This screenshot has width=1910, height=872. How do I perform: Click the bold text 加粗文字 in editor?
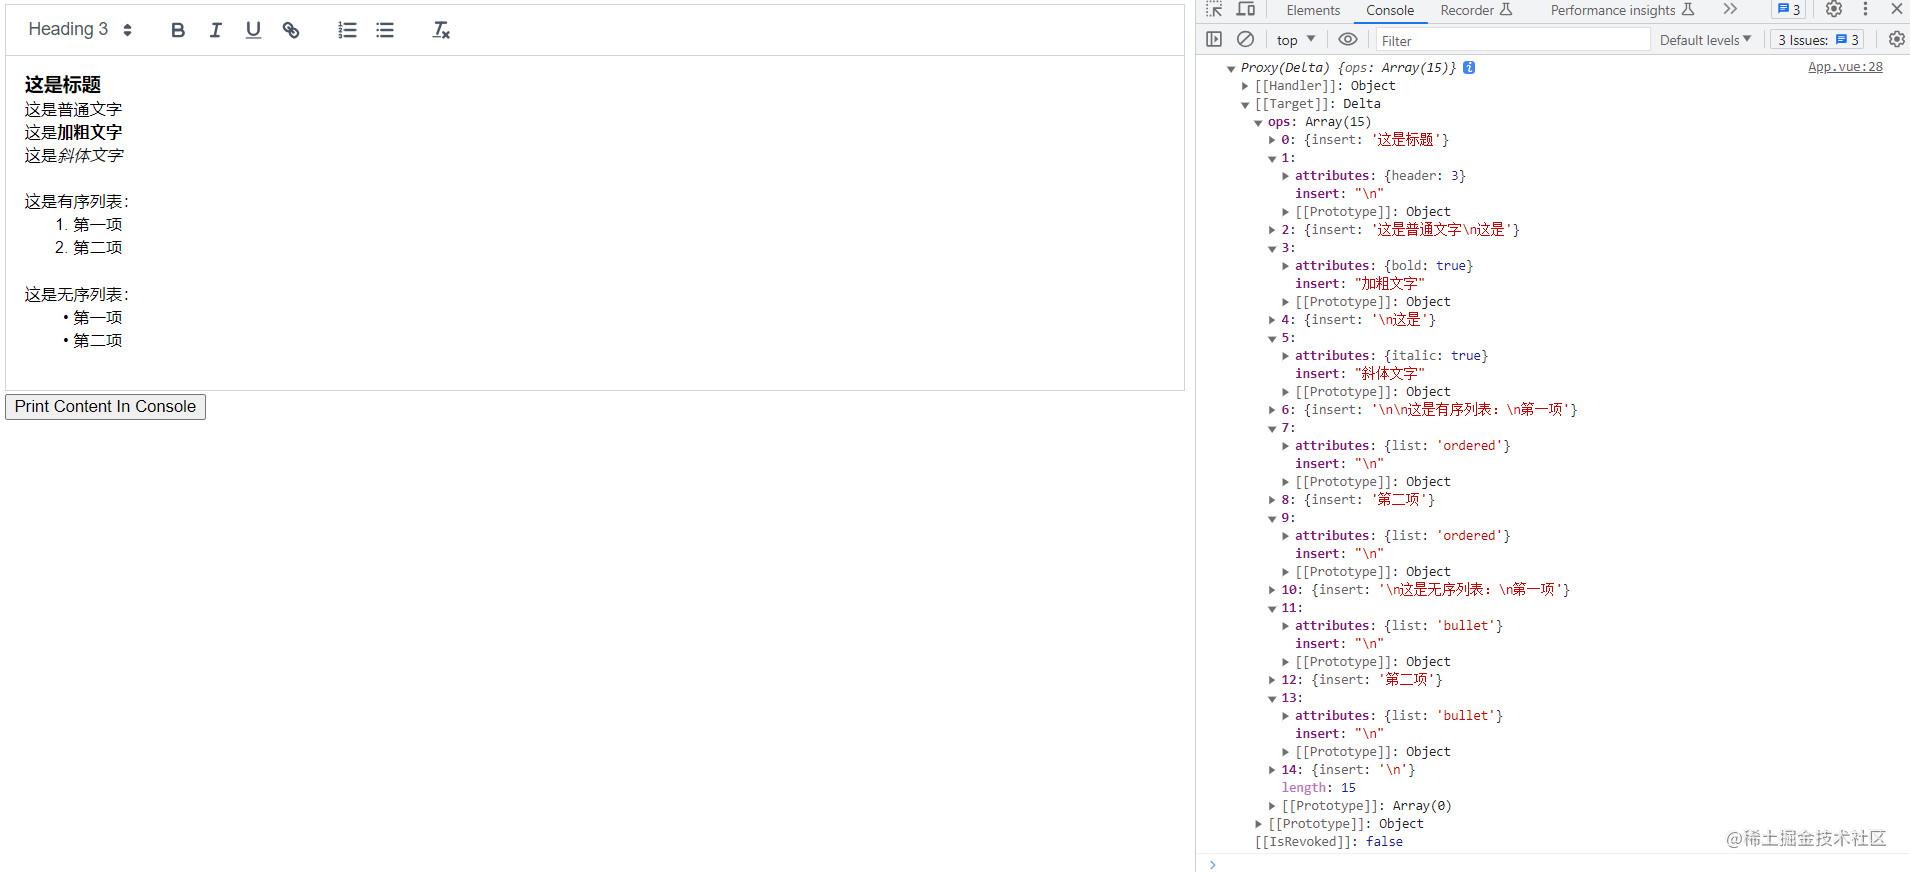click(90, 132)
